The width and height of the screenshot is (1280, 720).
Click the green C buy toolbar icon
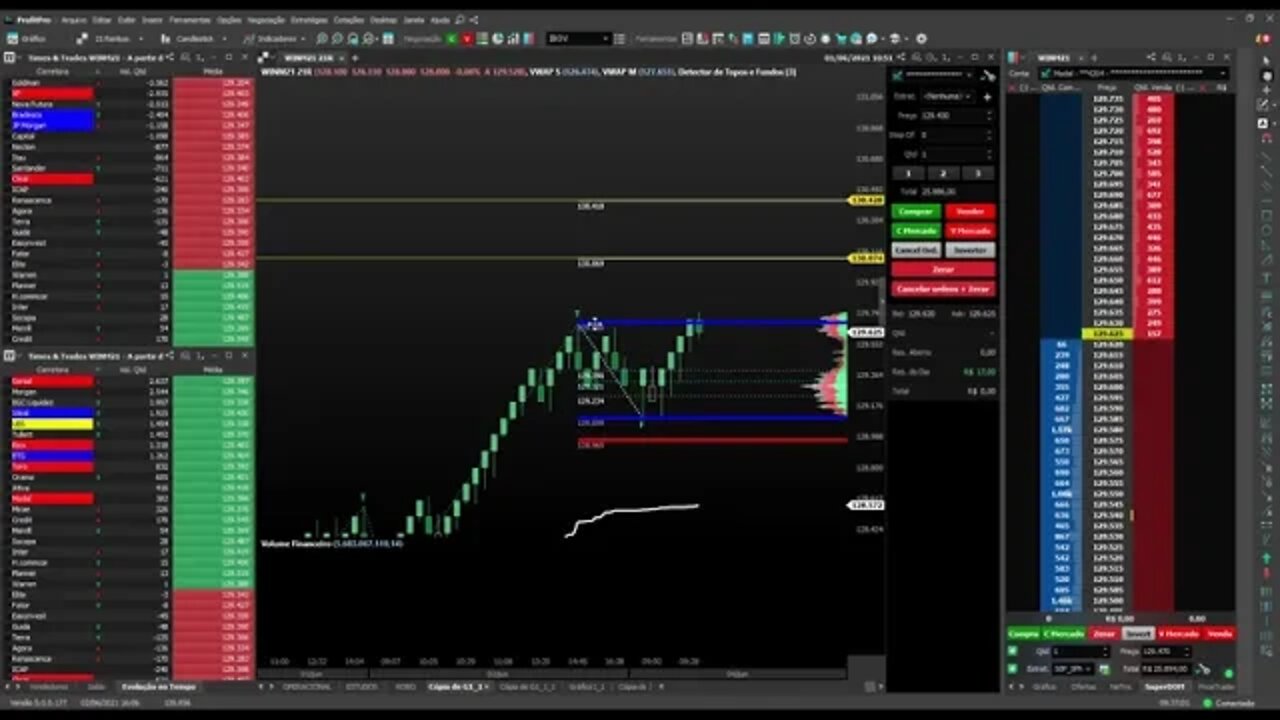pyautogui.click(x=452, y=38)
